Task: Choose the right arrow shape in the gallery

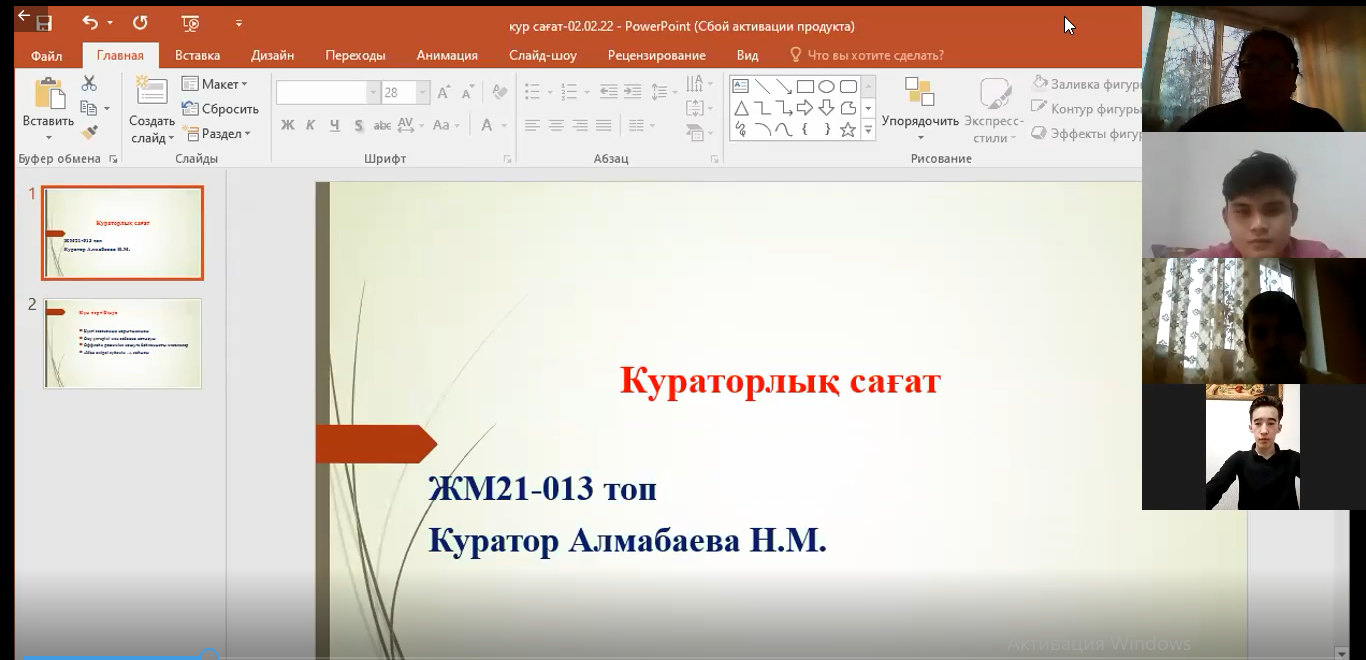Action: pos(804,108)
